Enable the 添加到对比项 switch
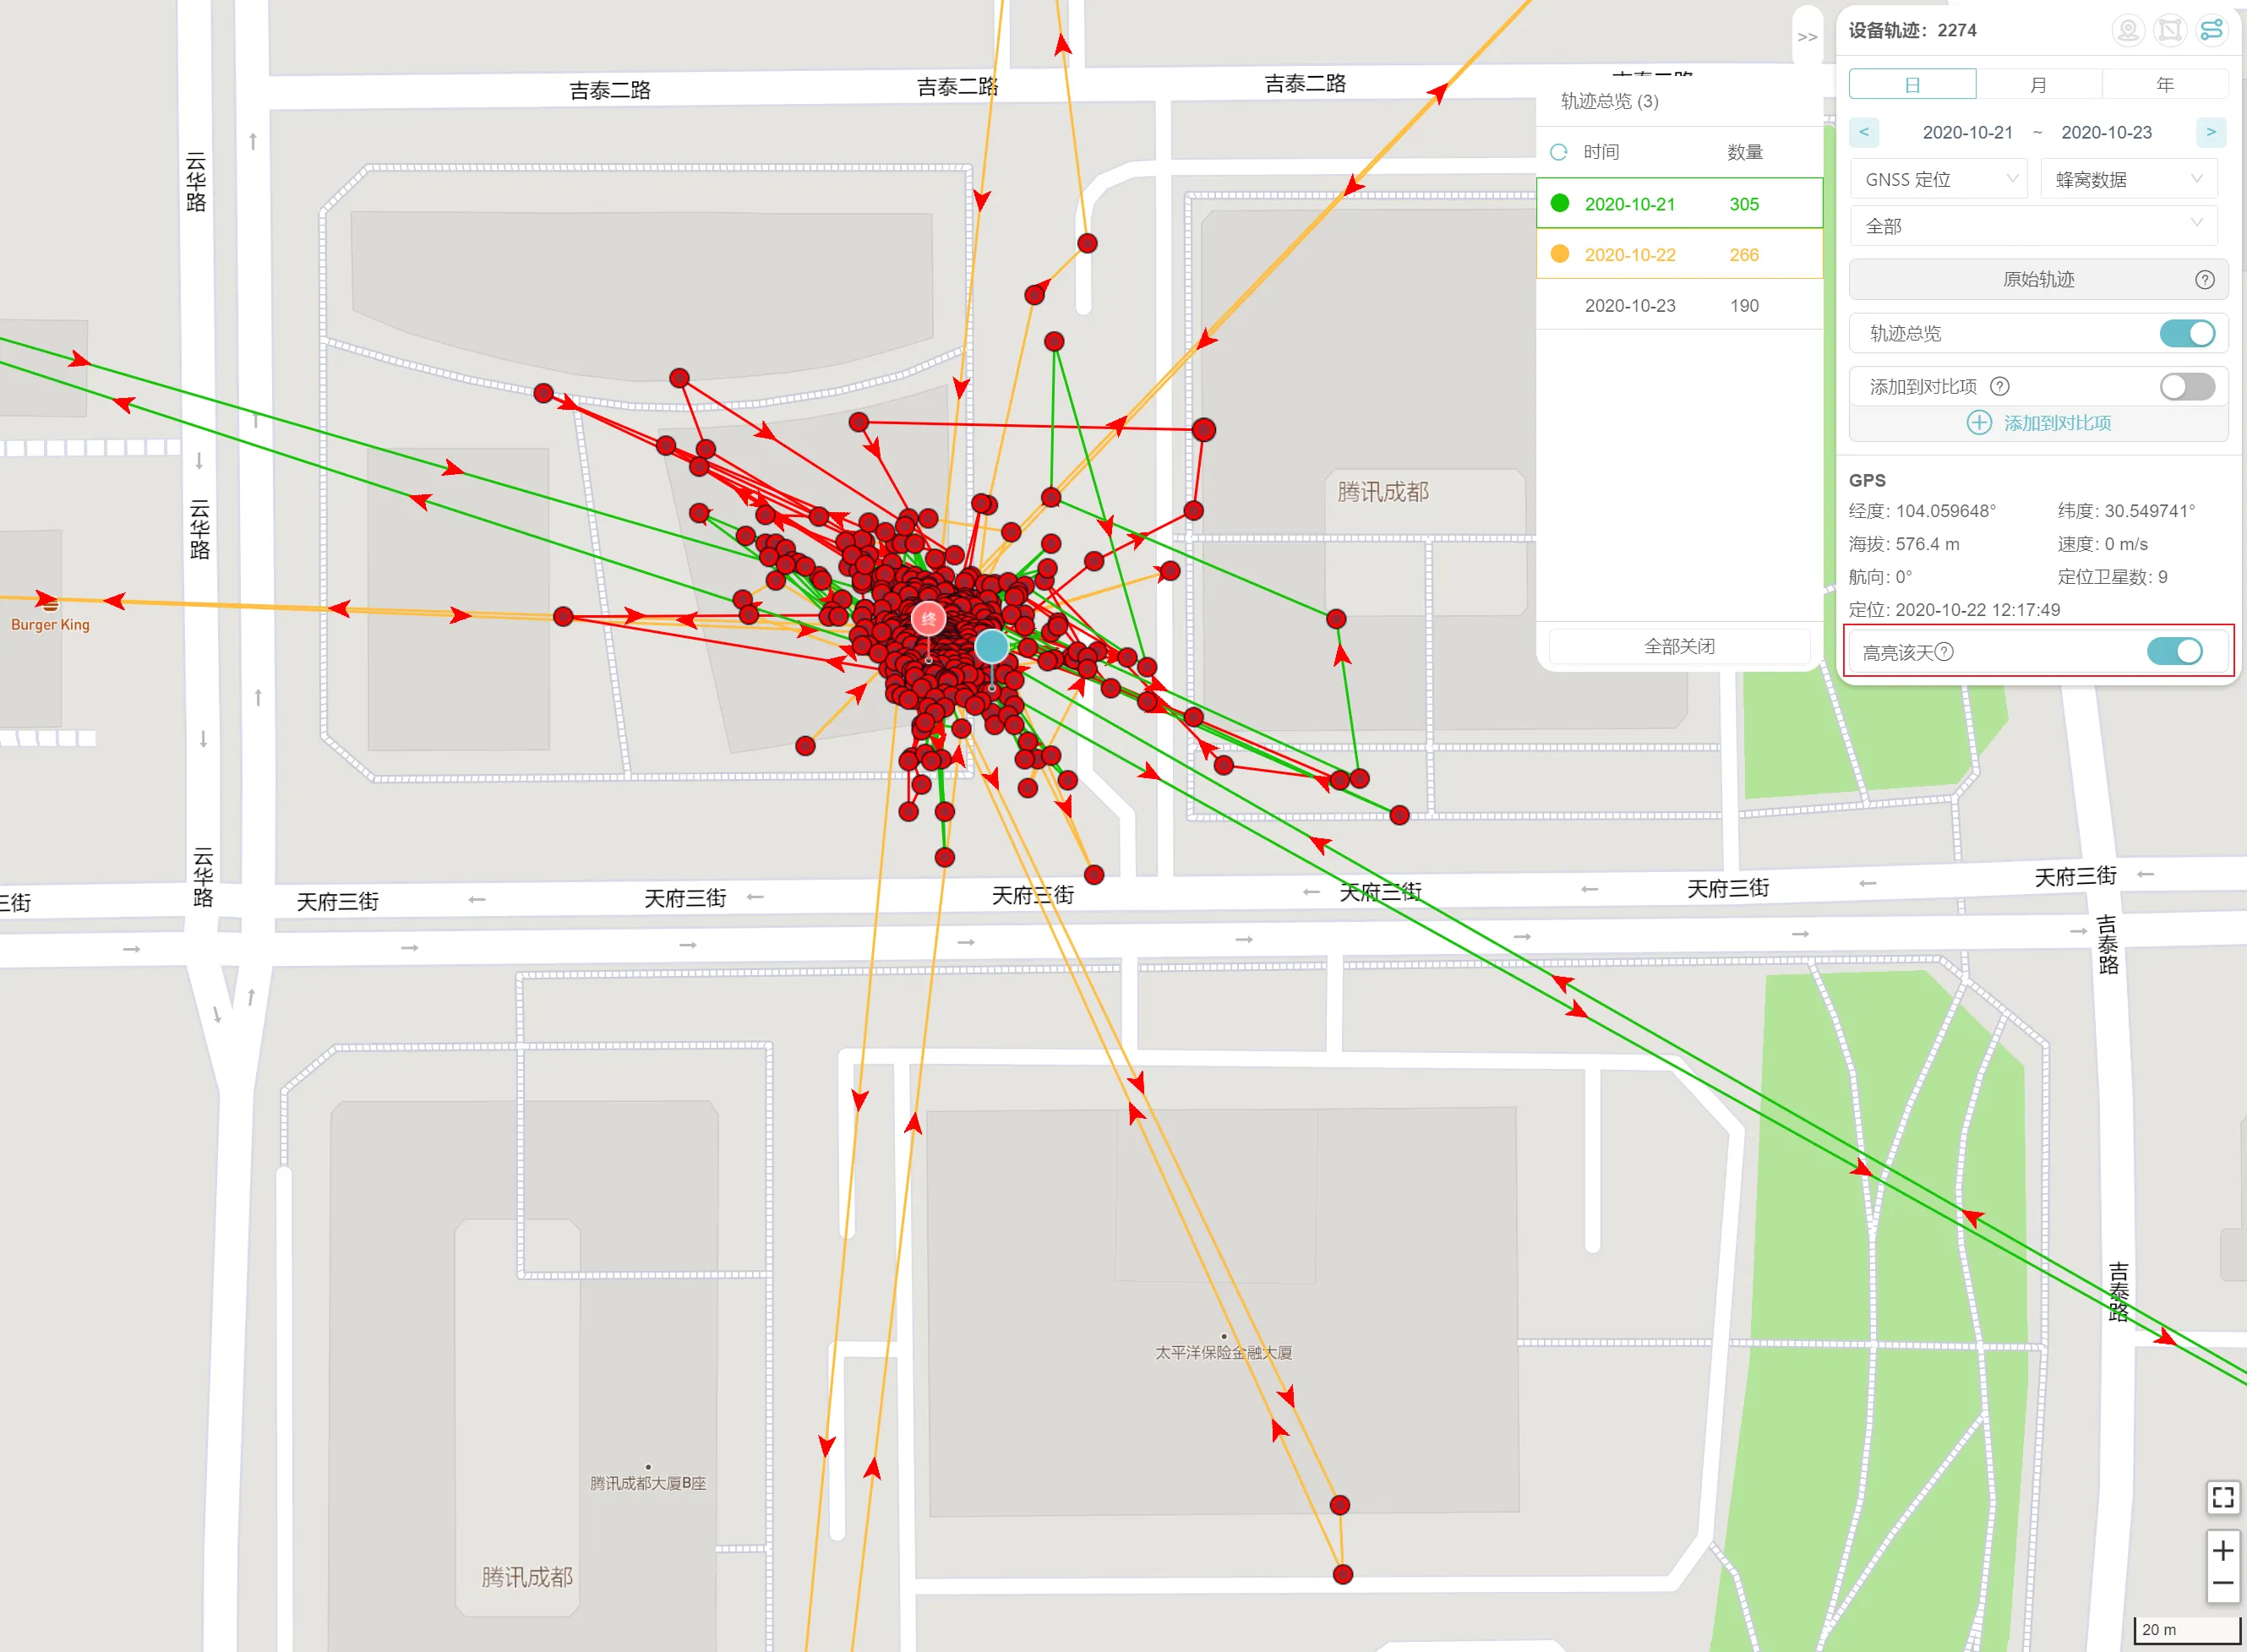 (2187, 386)
